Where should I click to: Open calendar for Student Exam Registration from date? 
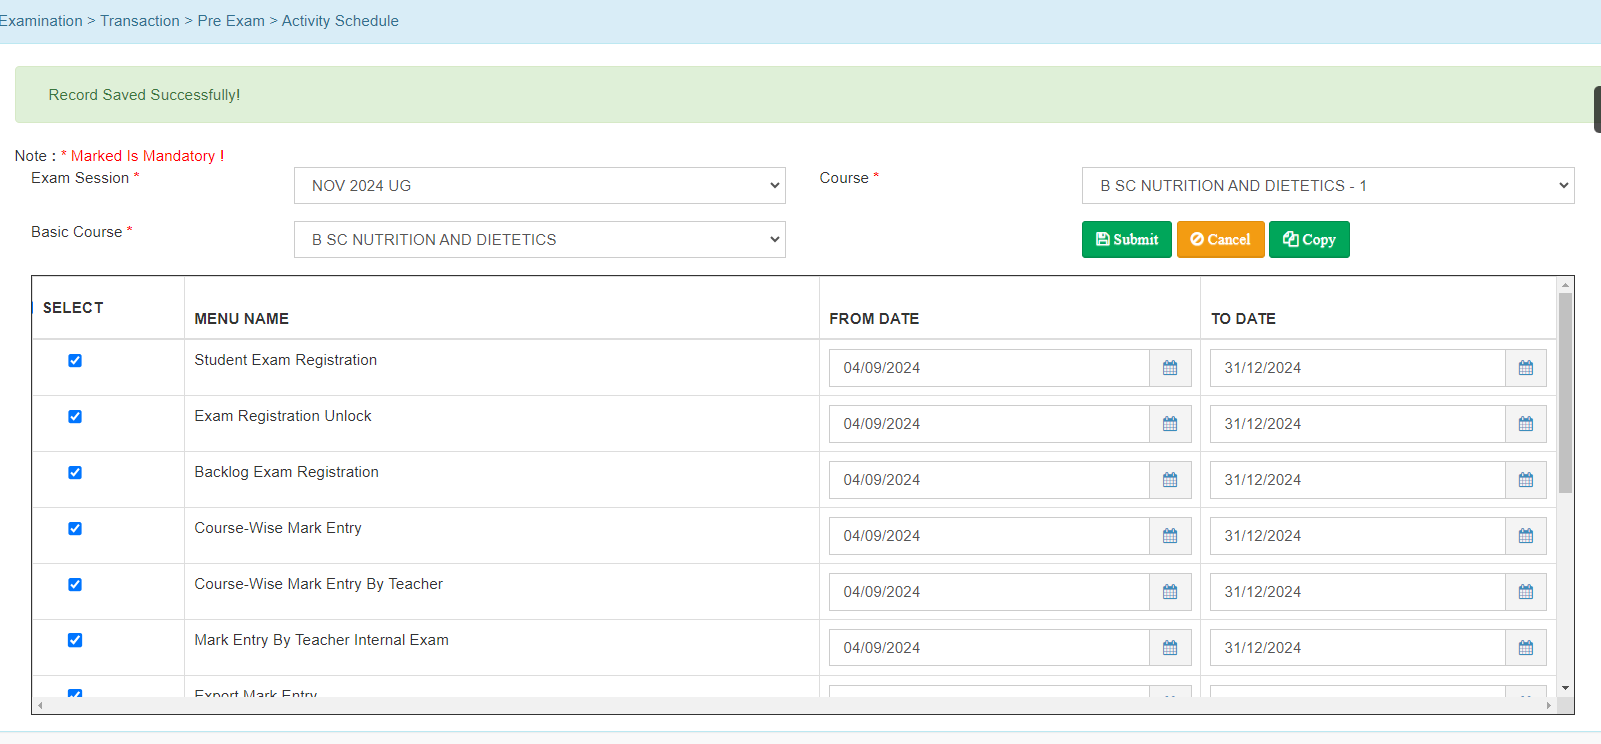click(x=1170, y=368)
